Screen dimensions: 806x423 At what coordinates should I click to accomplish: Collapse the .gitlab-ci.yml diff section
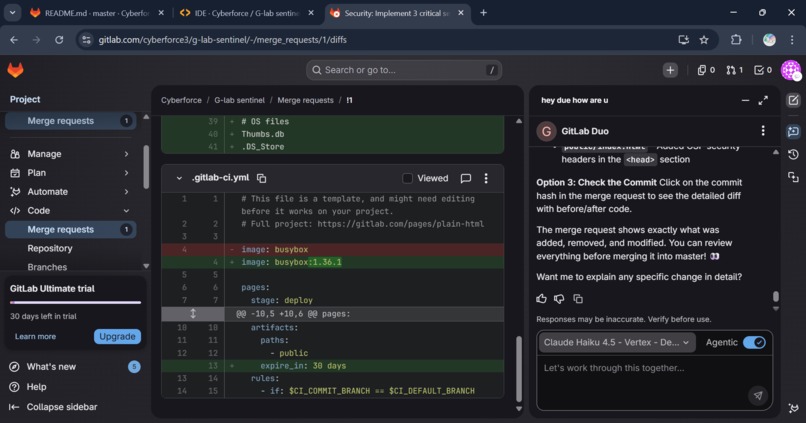179,178
